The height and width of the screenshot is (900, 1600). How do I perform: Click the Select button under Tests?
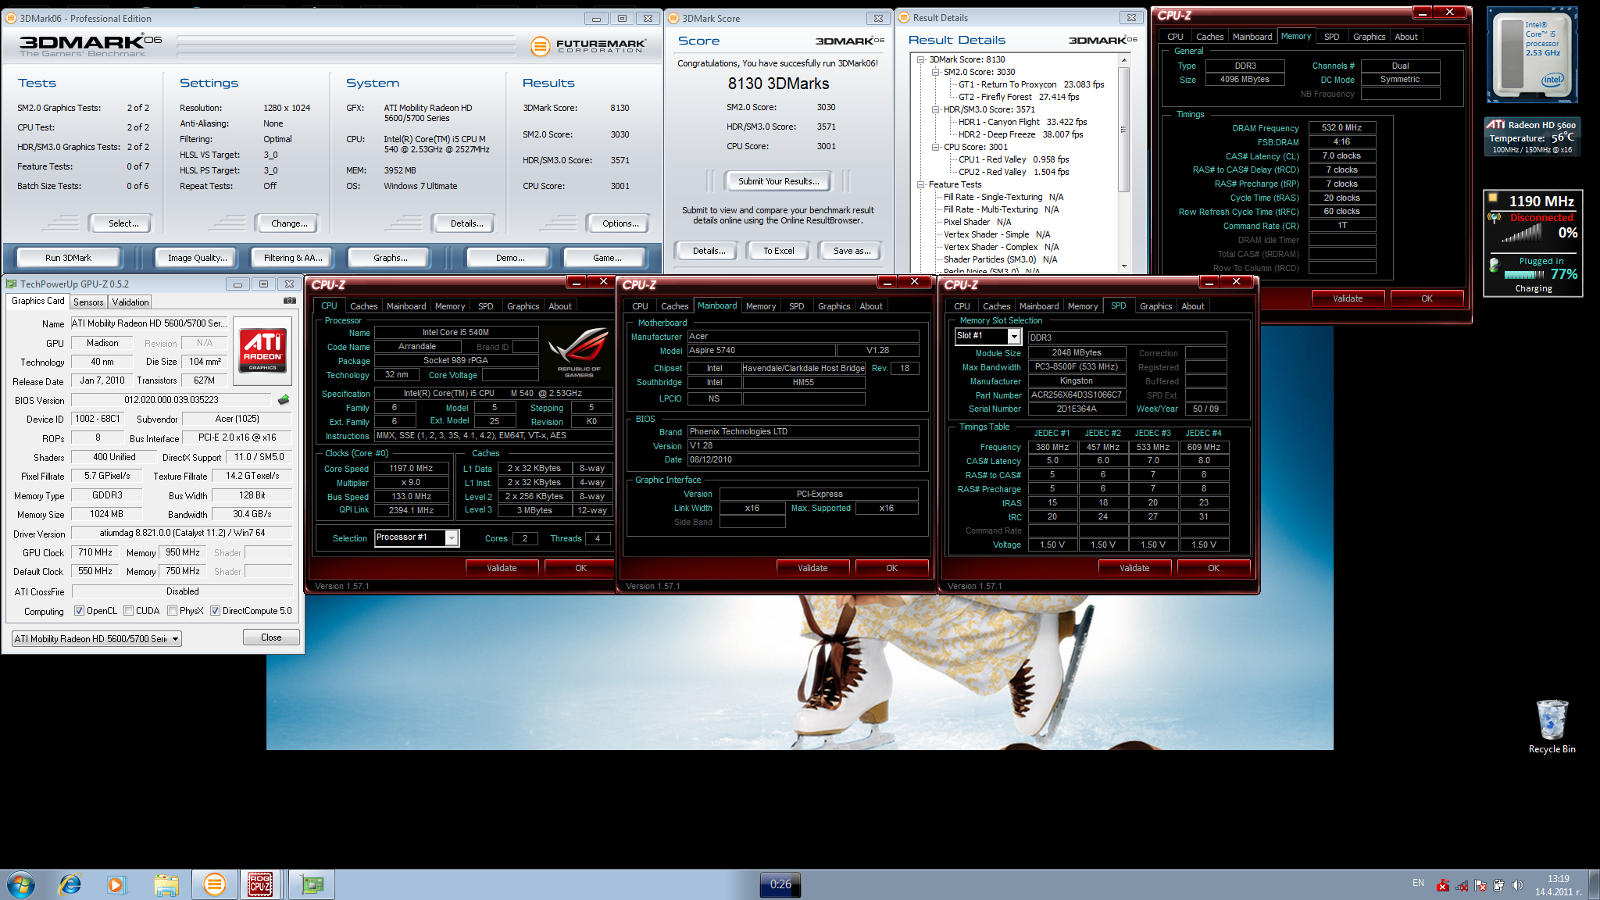[123, 224]
